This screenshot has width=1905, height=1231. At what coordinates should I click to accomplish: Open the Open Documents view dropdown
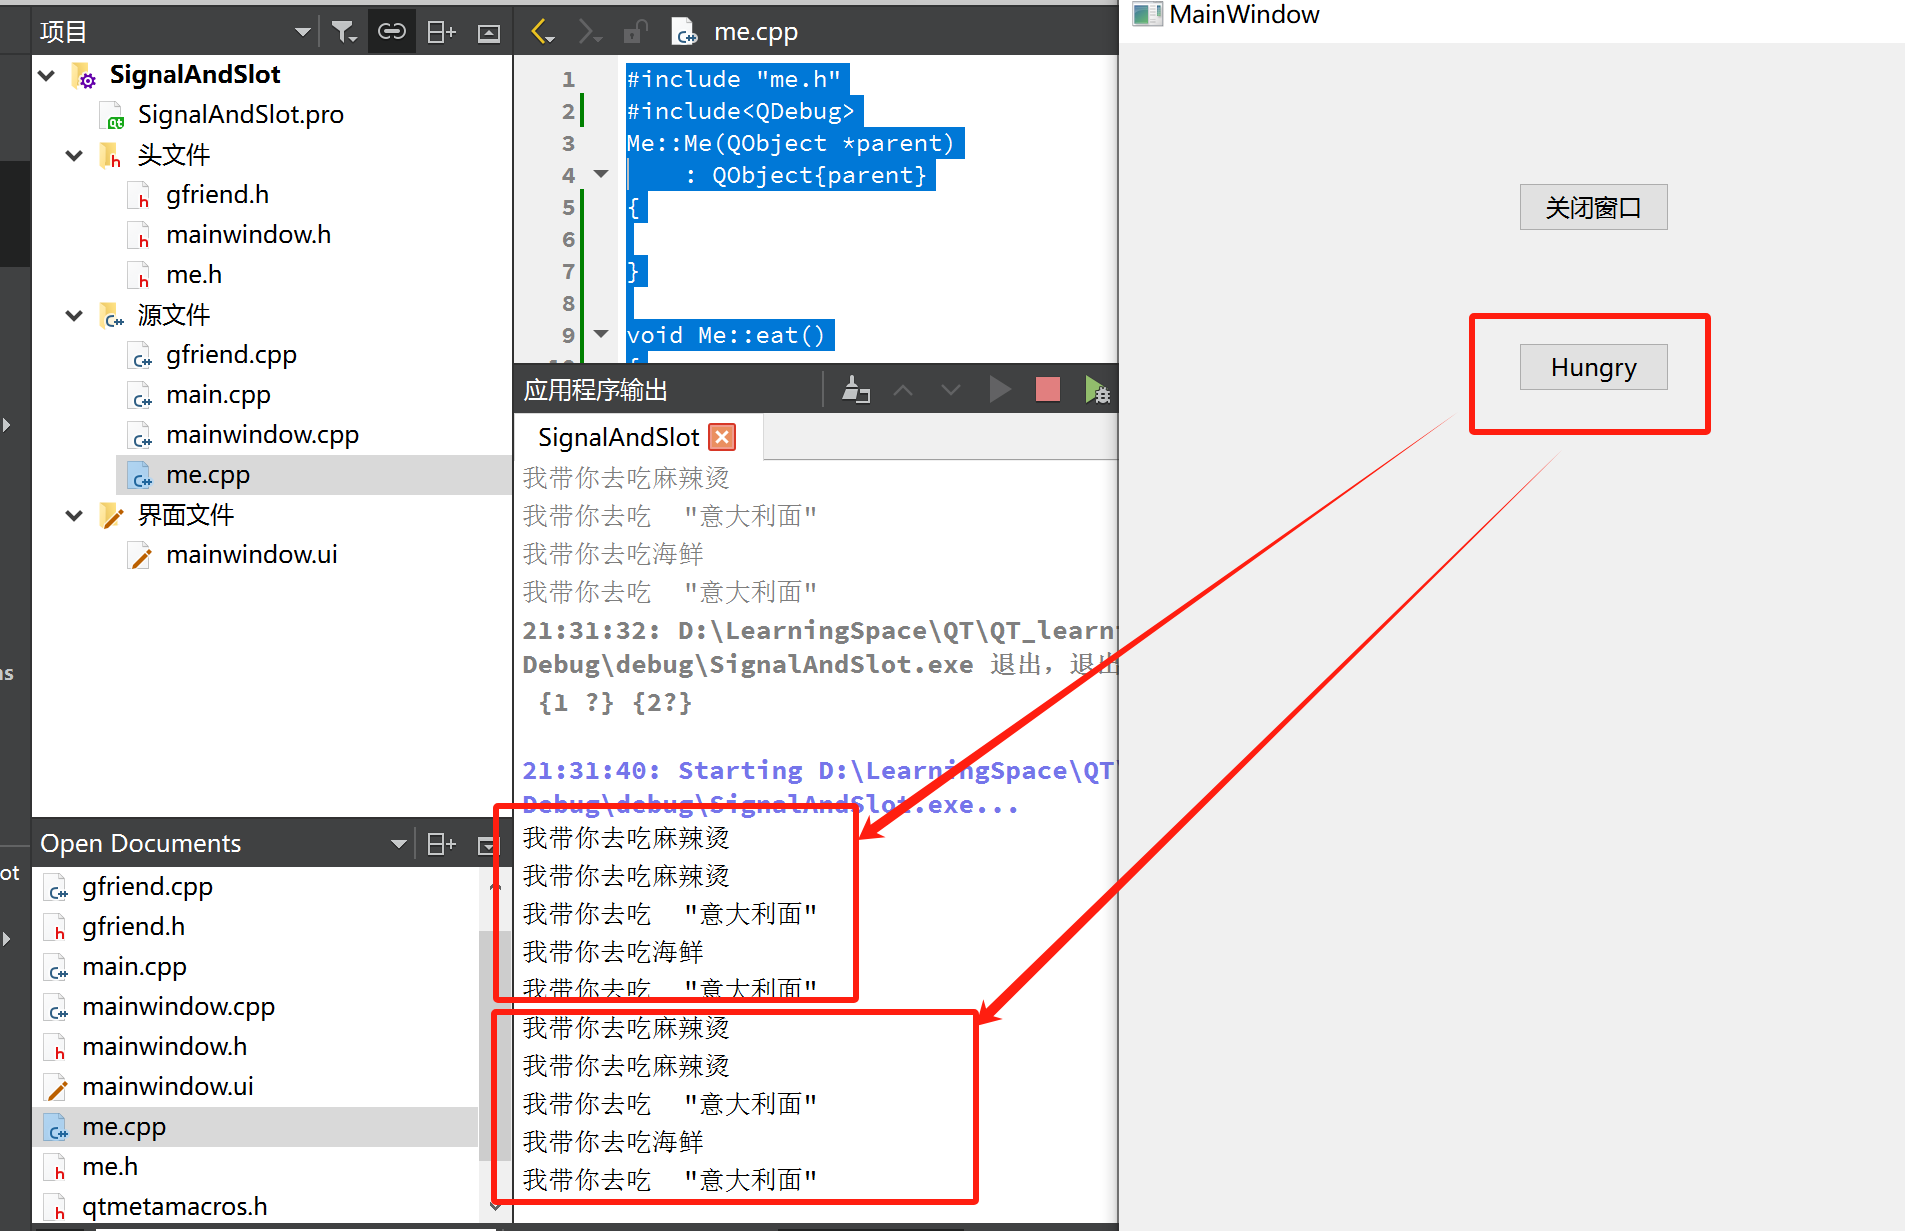(x=398, y=844)
